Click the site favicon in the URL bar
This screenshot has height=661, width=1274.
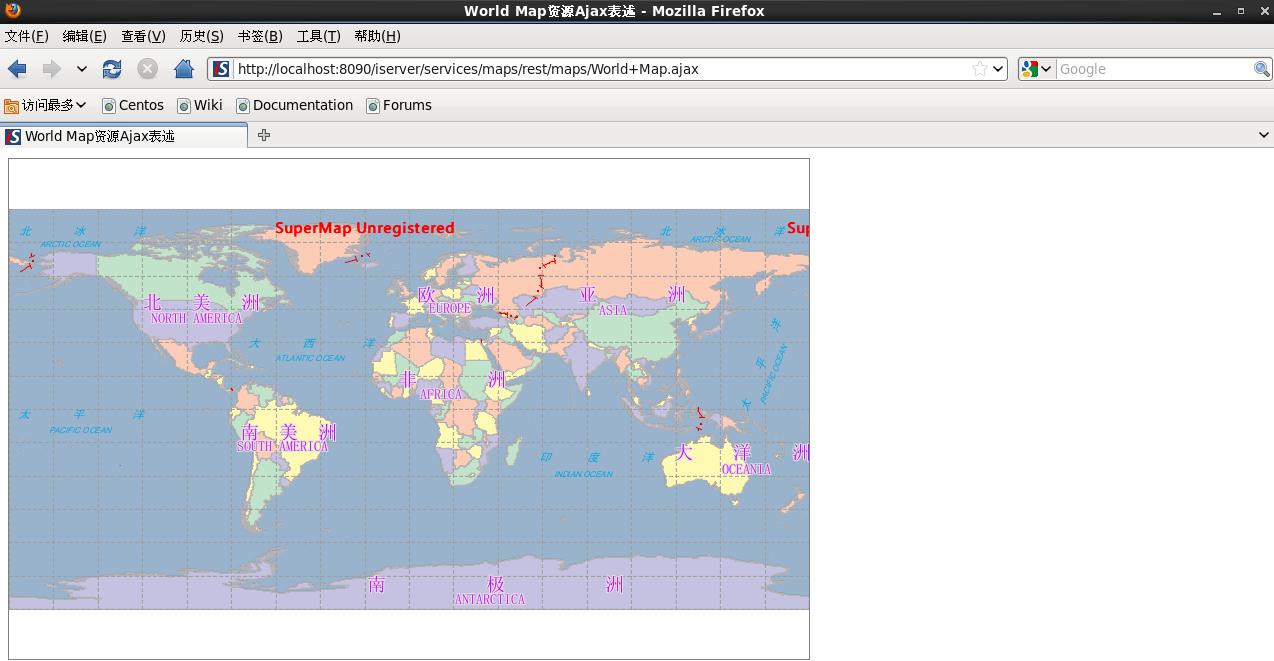(x=221, y=69)
